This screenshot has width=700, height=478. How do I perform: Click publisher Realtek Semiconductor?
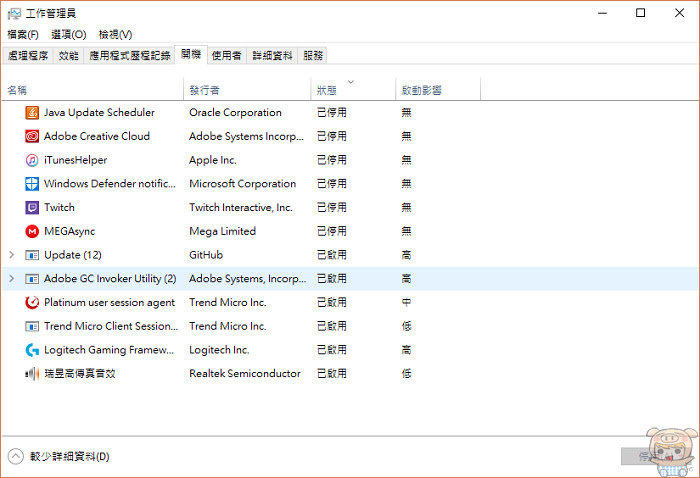pos(245,374)
